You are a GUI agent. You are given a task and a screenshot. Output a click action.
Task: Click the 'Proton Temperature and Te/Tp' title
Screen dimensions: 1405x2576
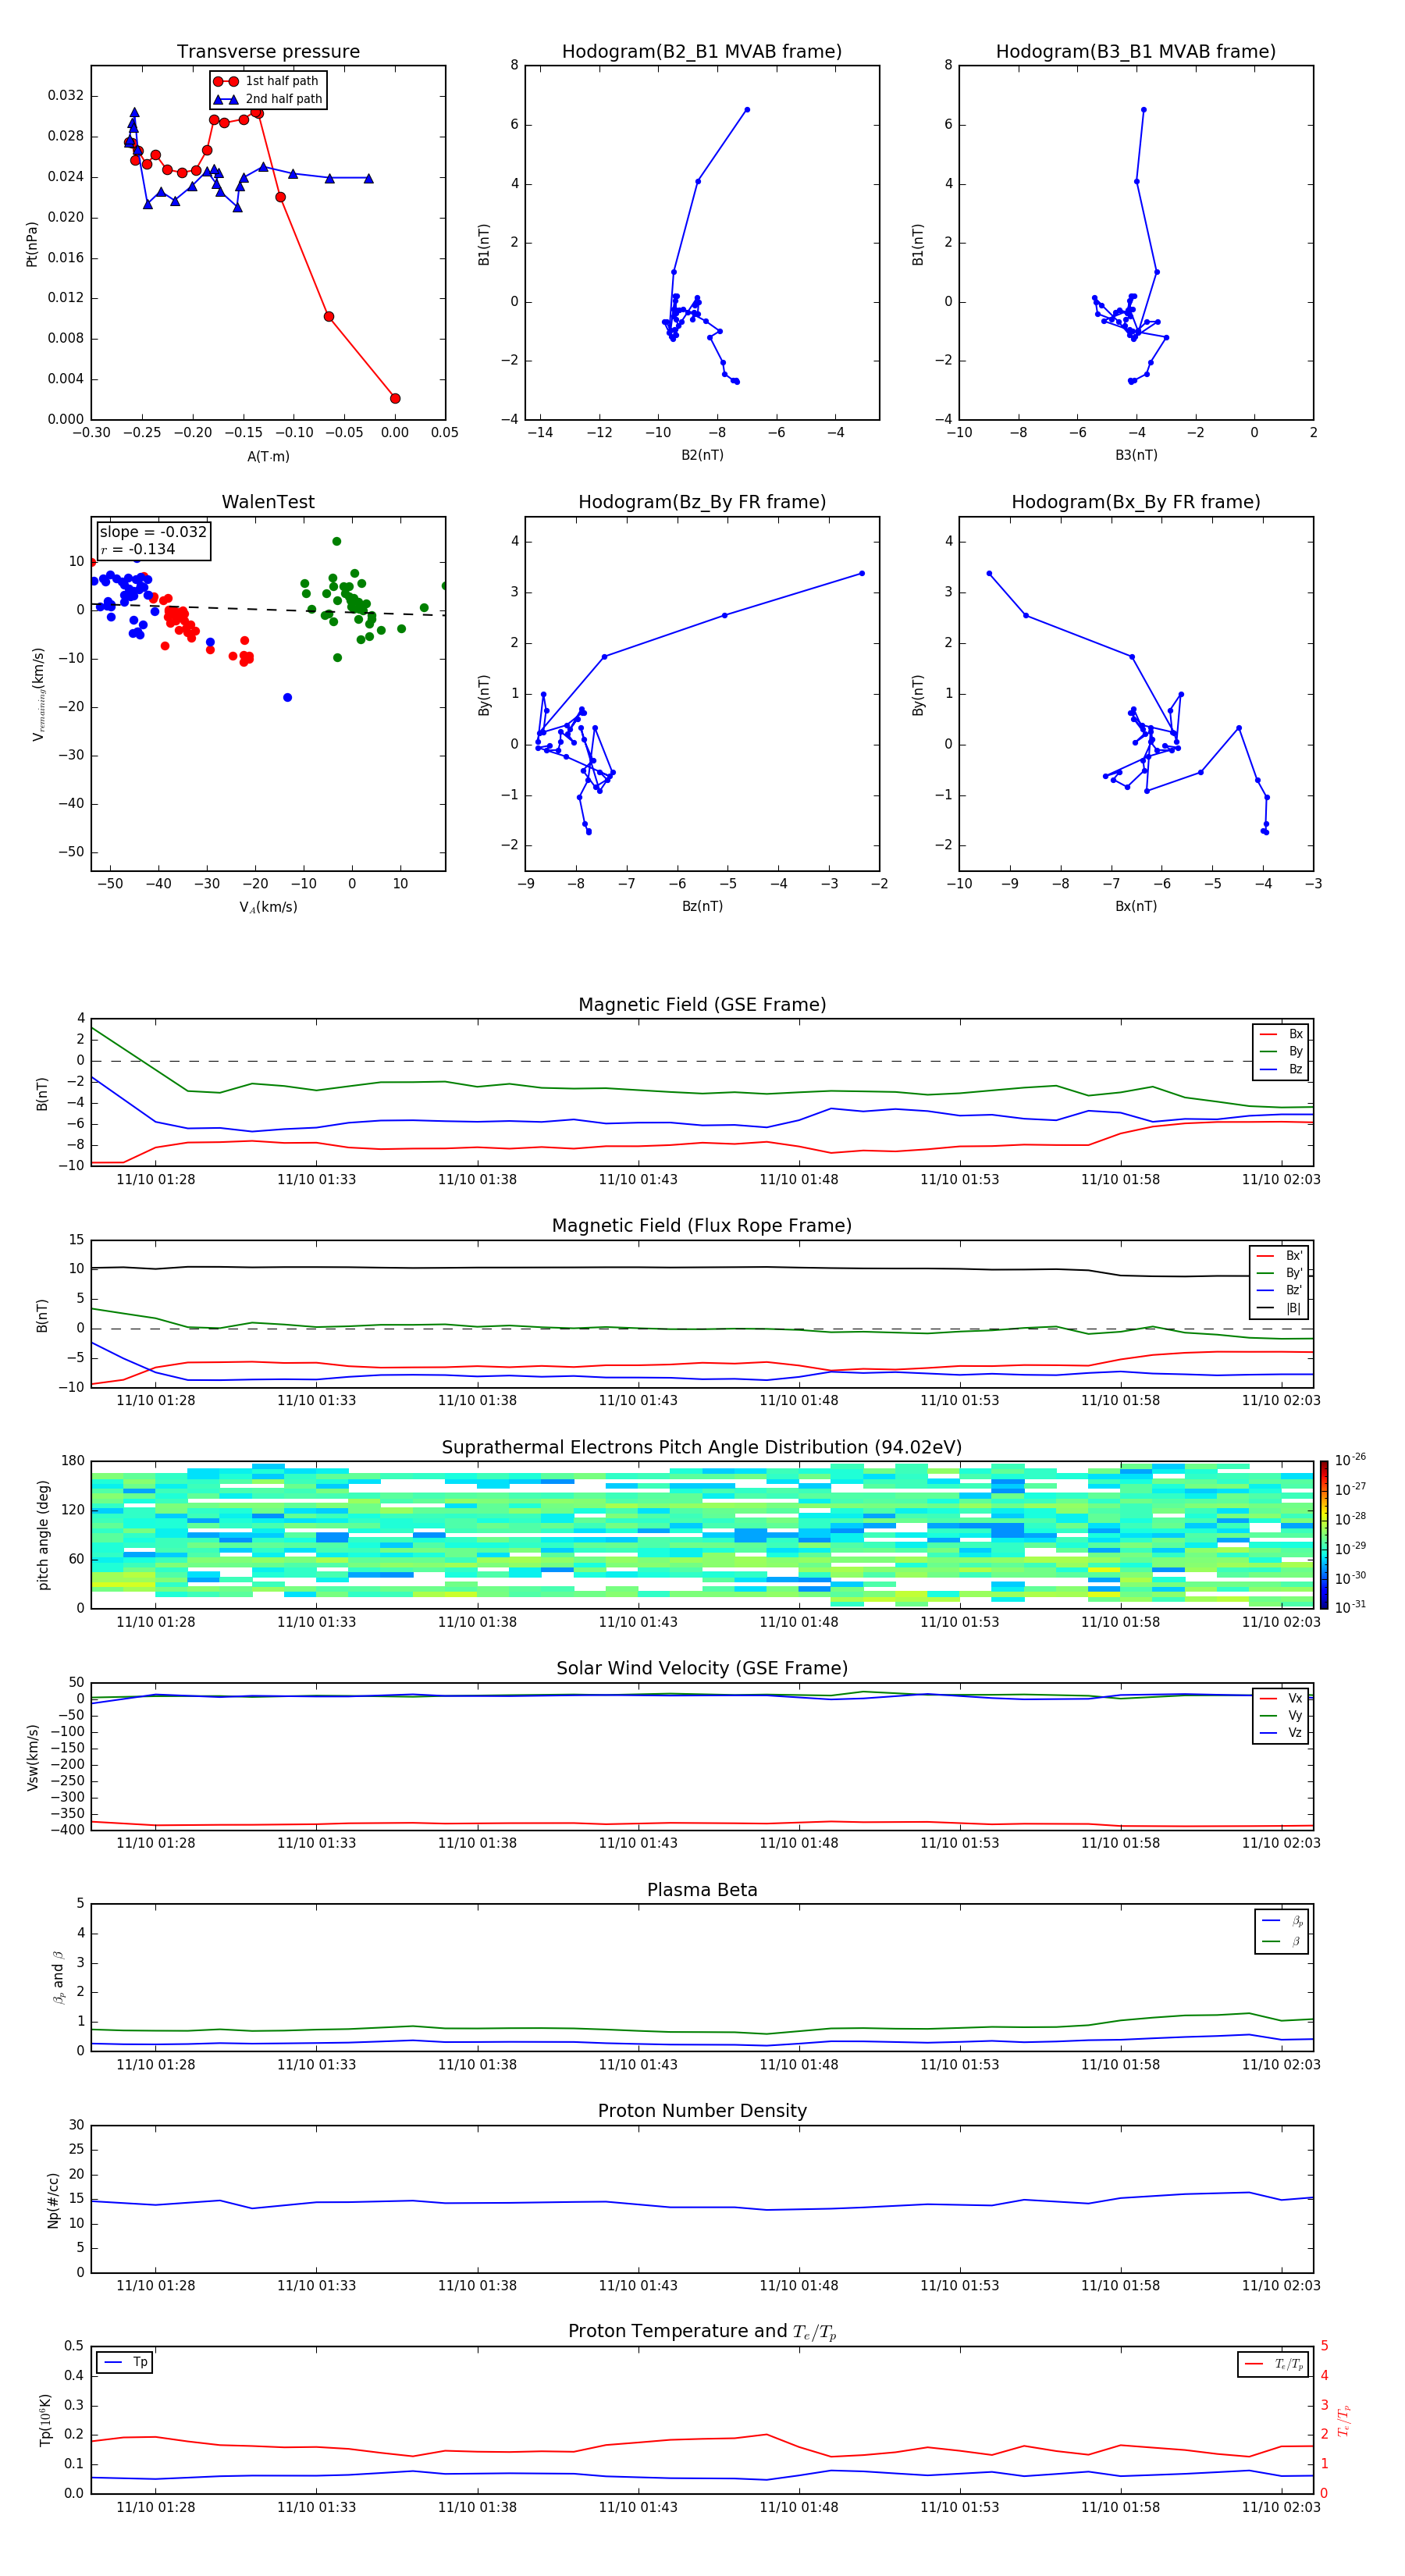pyautogui.click(x=702, y=2332)
